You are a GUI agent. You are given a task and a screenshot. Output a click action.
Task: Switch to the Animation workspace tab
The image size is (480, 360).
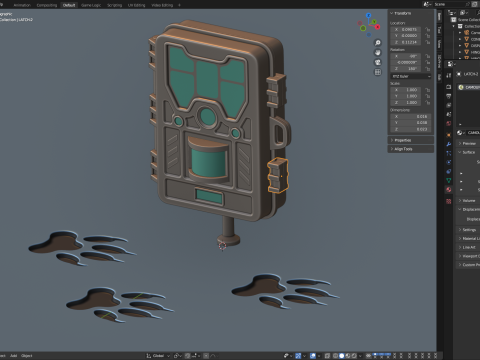coord(22,5)
